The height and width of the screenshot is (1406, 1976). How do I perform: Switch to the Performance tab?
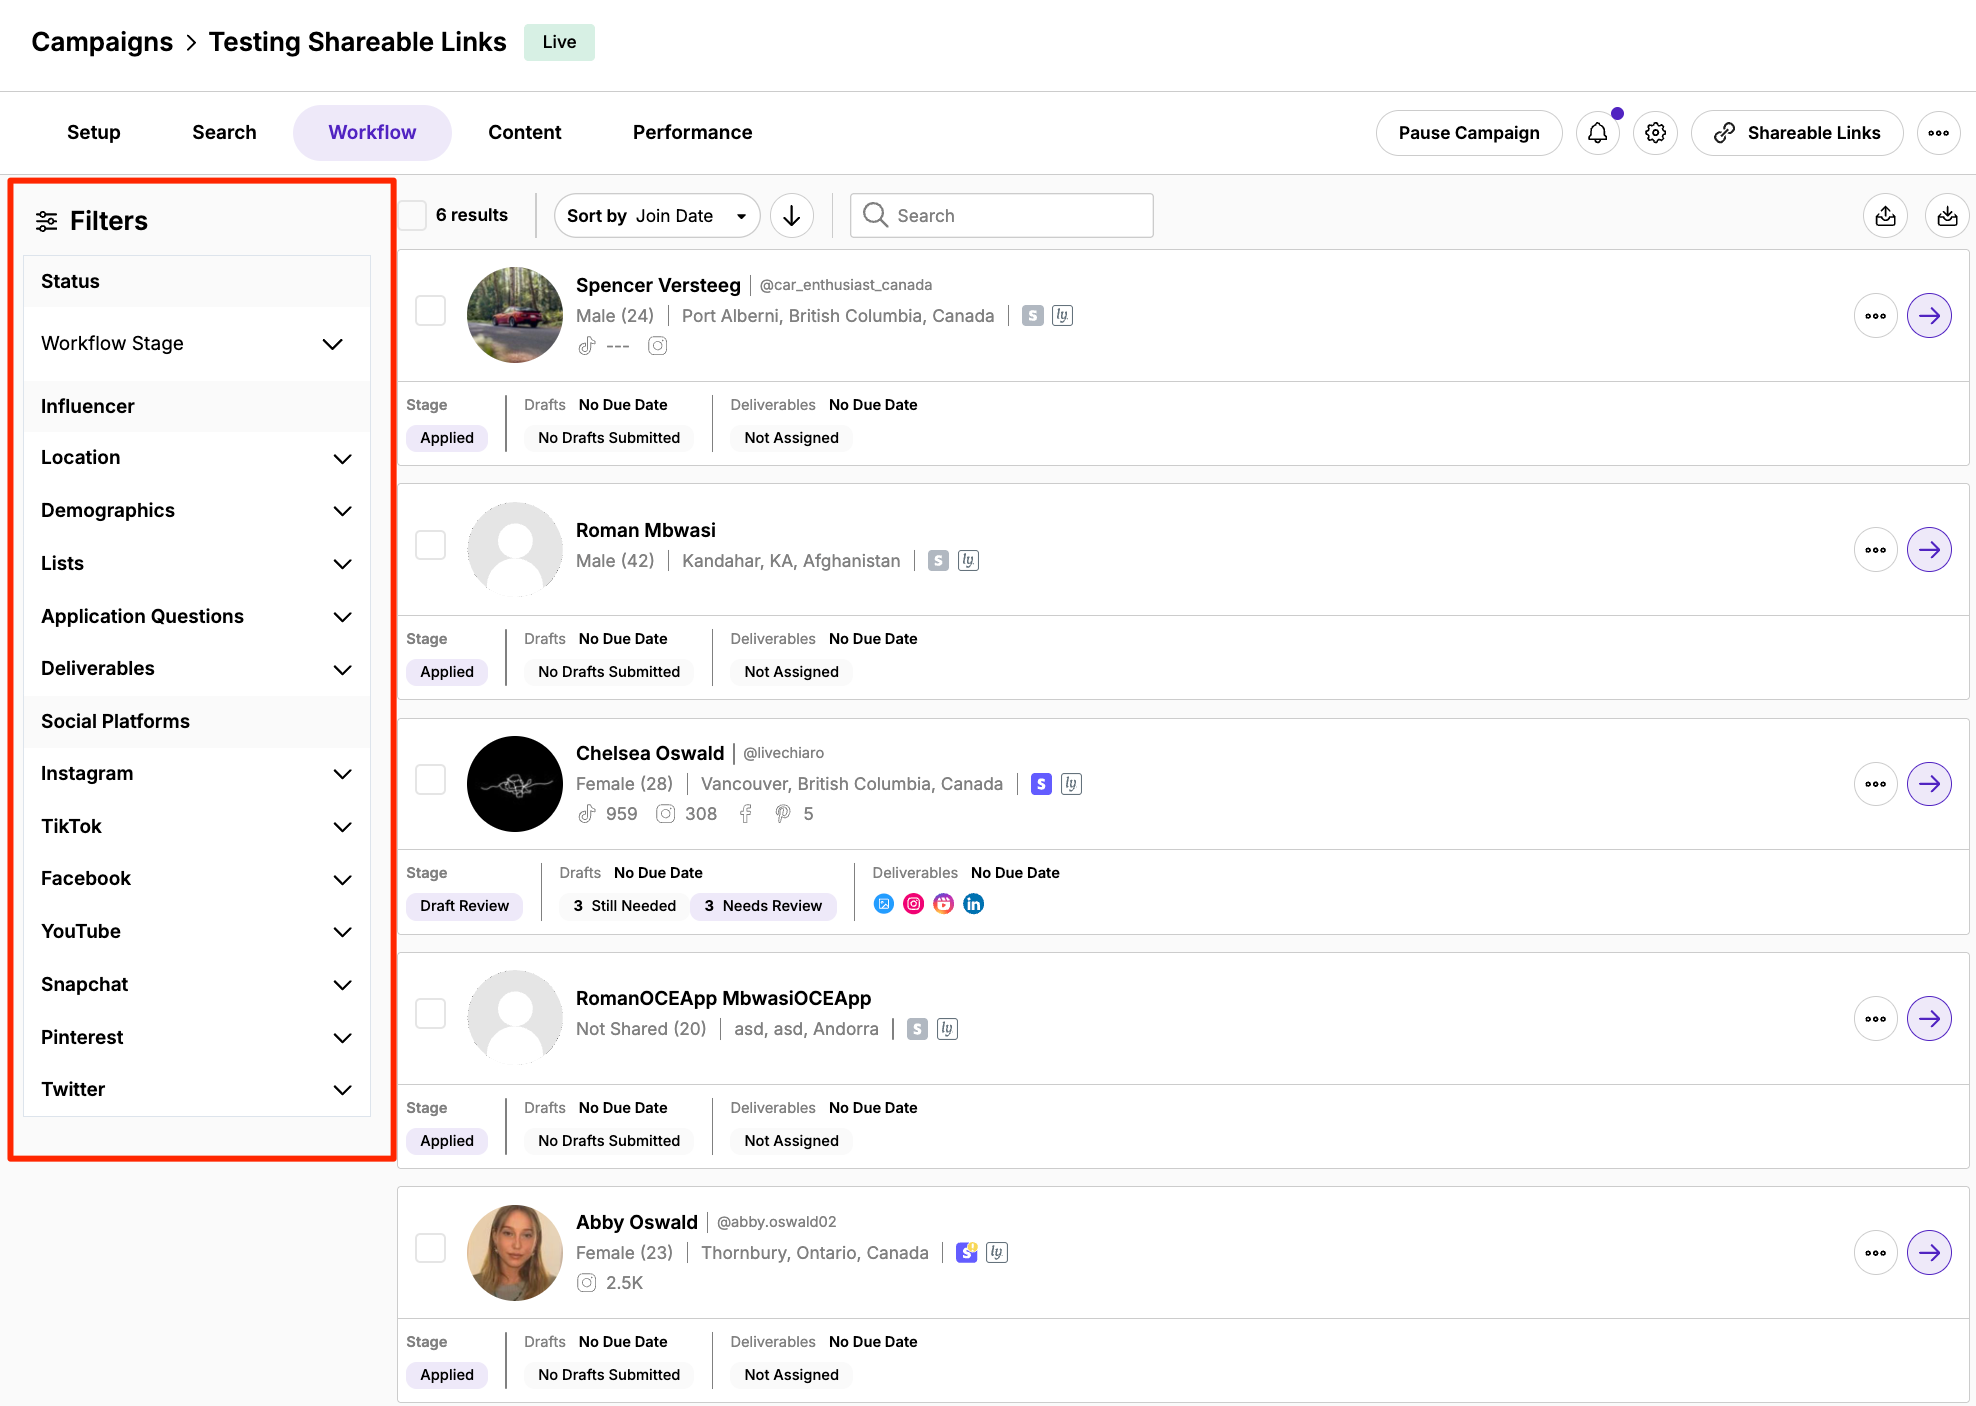pyautogui.click(x=692, y=133)
